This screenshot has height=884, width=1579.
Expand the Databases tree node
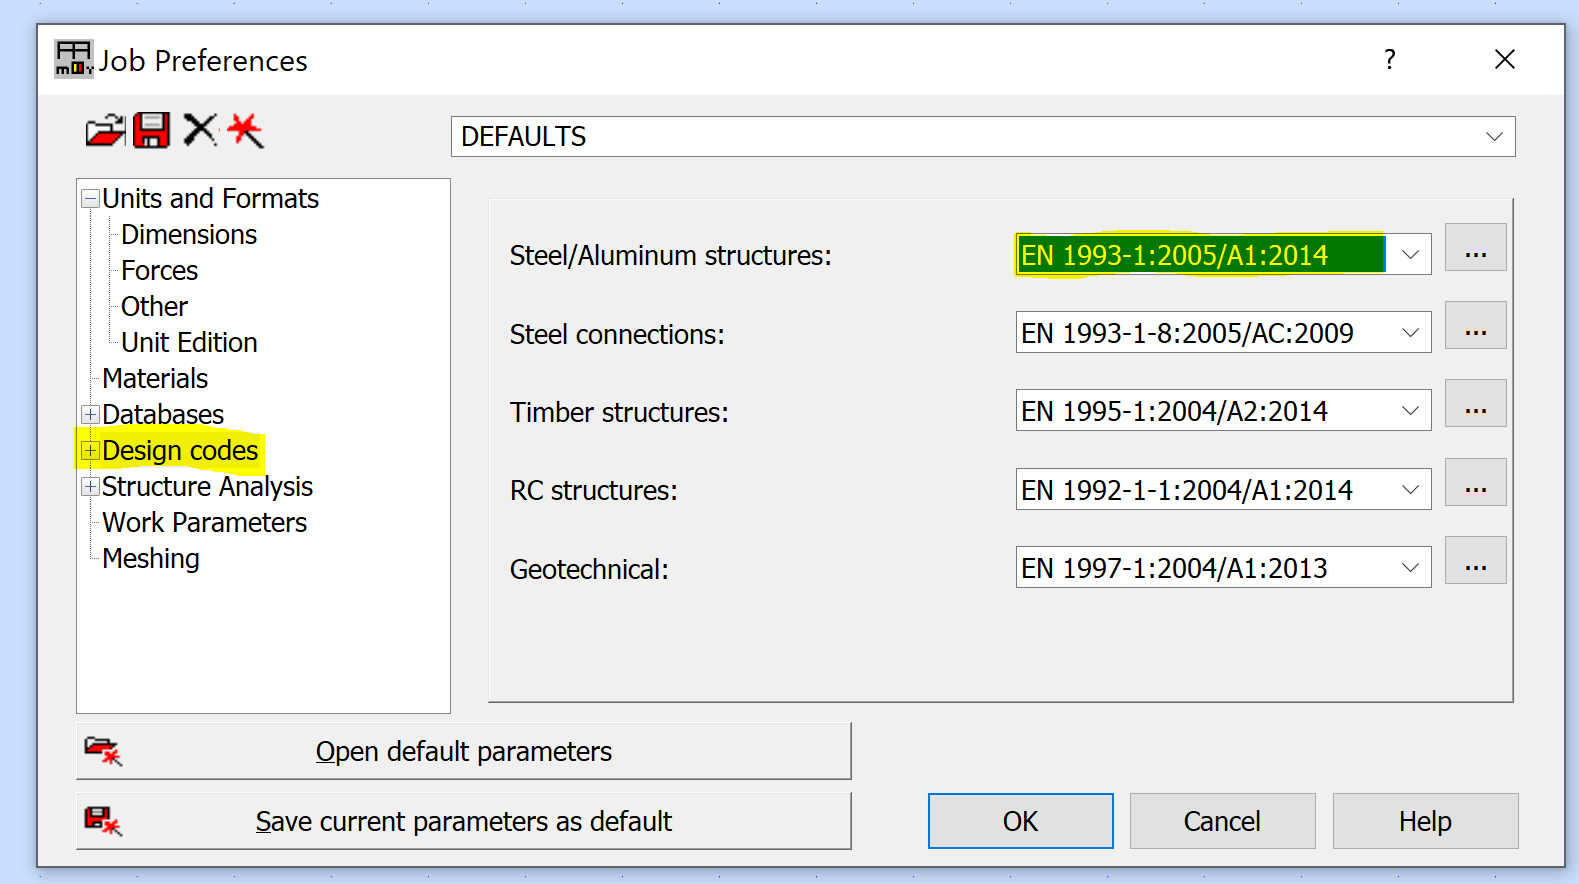click(x=90, y=414)
